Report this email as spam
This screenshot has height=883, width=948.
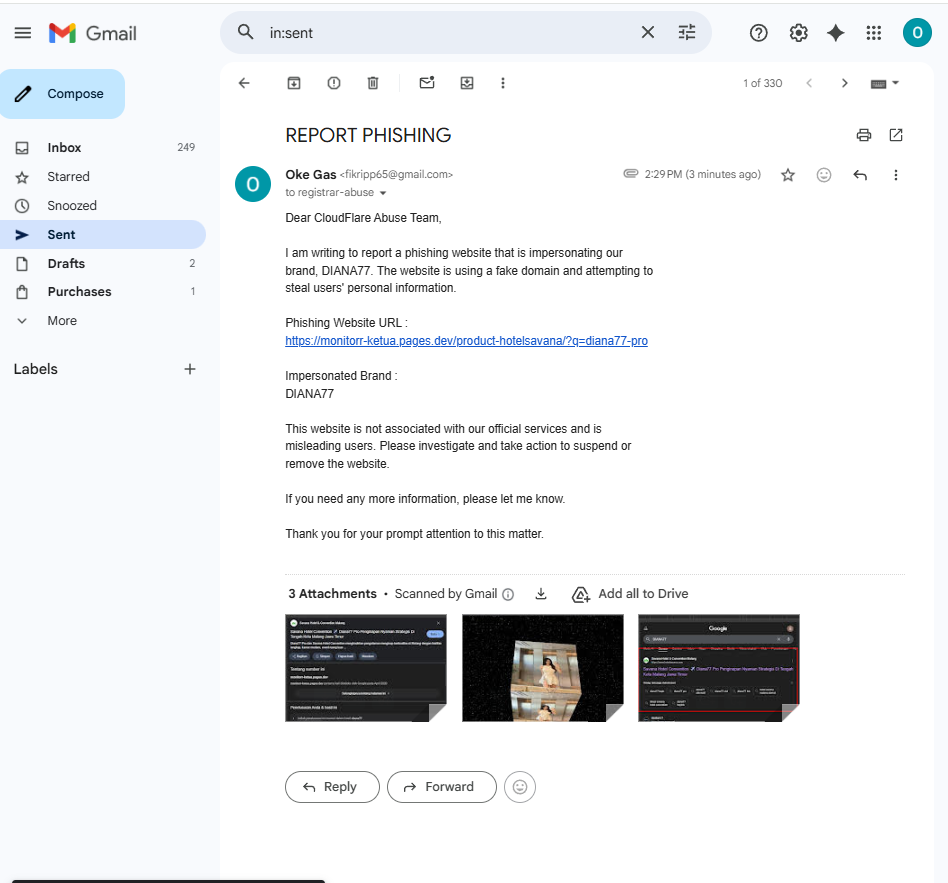tap(334, 83)
